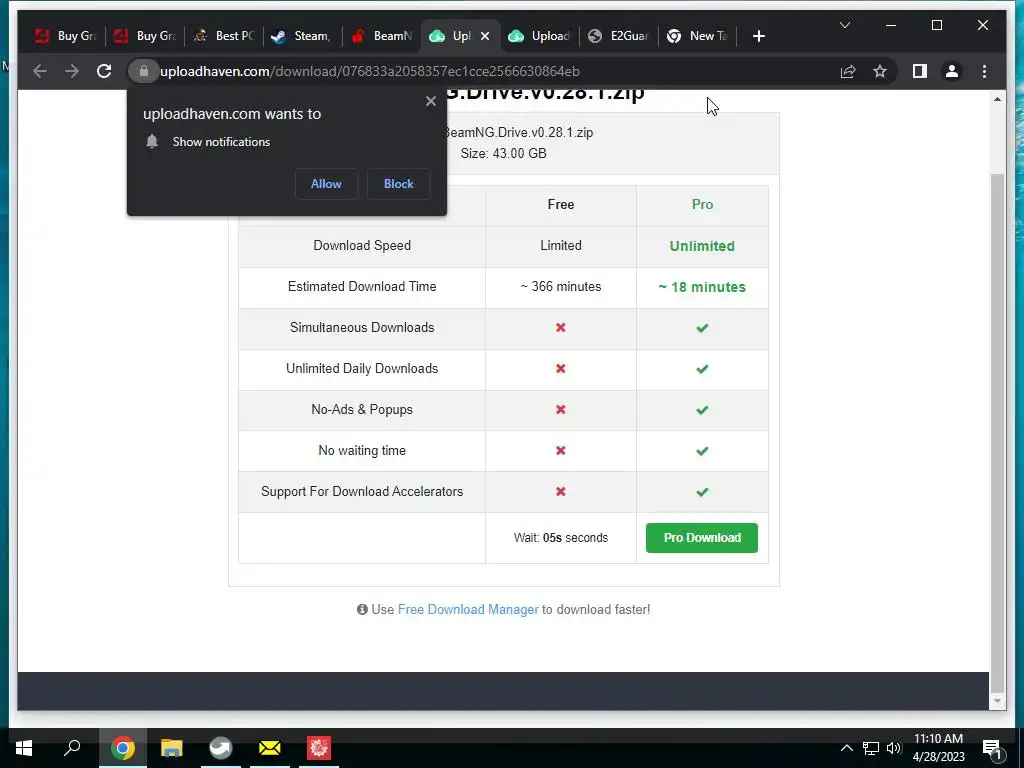
Task: Click red X for No-Ads & Popups
Action: 560,409
